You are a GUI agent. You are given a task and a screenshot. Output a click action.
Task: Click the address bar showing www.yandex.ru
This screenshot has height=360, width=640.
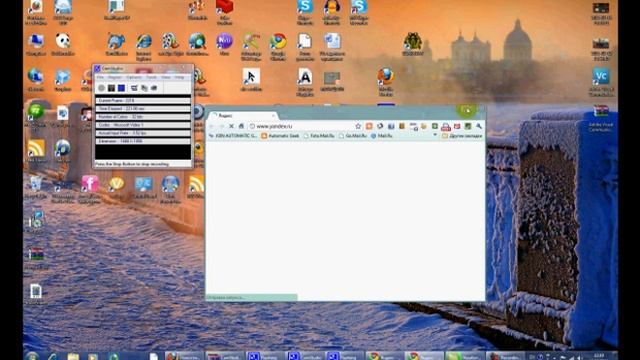coord(305,127)
